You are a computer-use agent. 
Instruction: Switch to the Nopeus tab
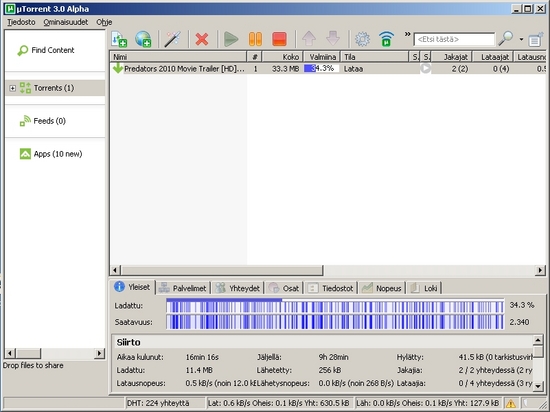click(382, 288)
